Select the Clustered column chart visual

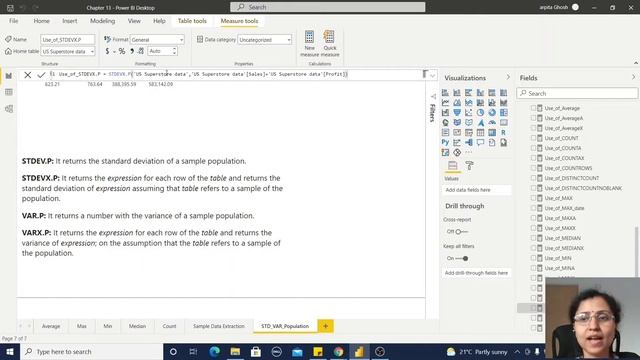pyautogui.click(x=480, y=93)
